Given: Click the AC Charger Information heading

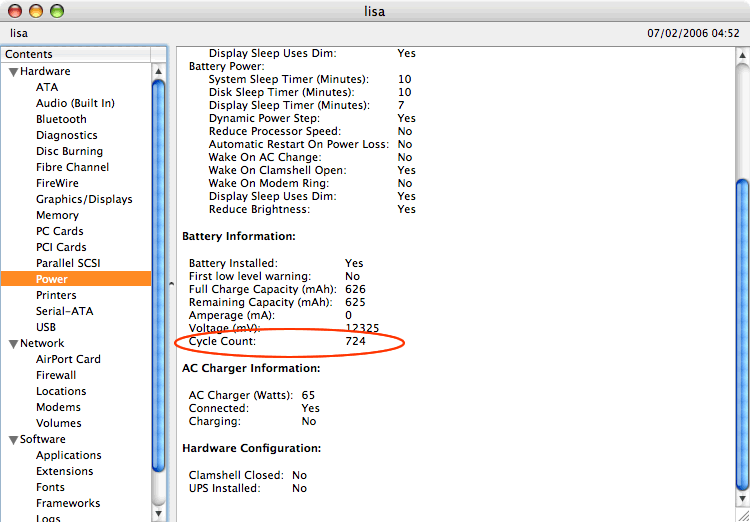Looking at the screenshot, I should click(x=251, y=368).
